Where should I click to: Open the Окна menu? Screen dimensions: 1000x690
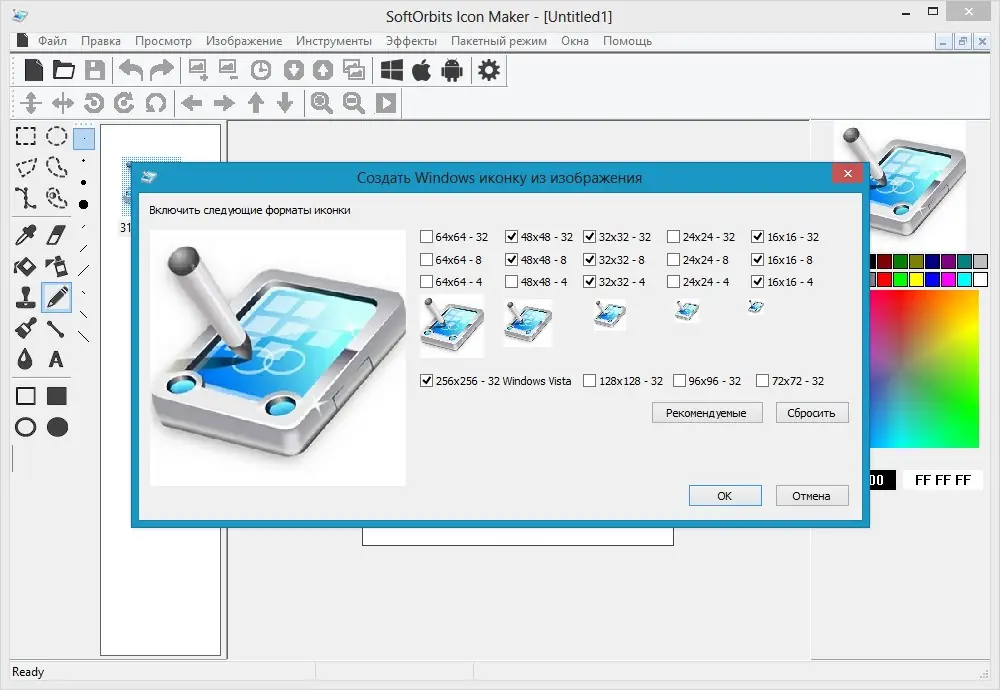point(575,41)
